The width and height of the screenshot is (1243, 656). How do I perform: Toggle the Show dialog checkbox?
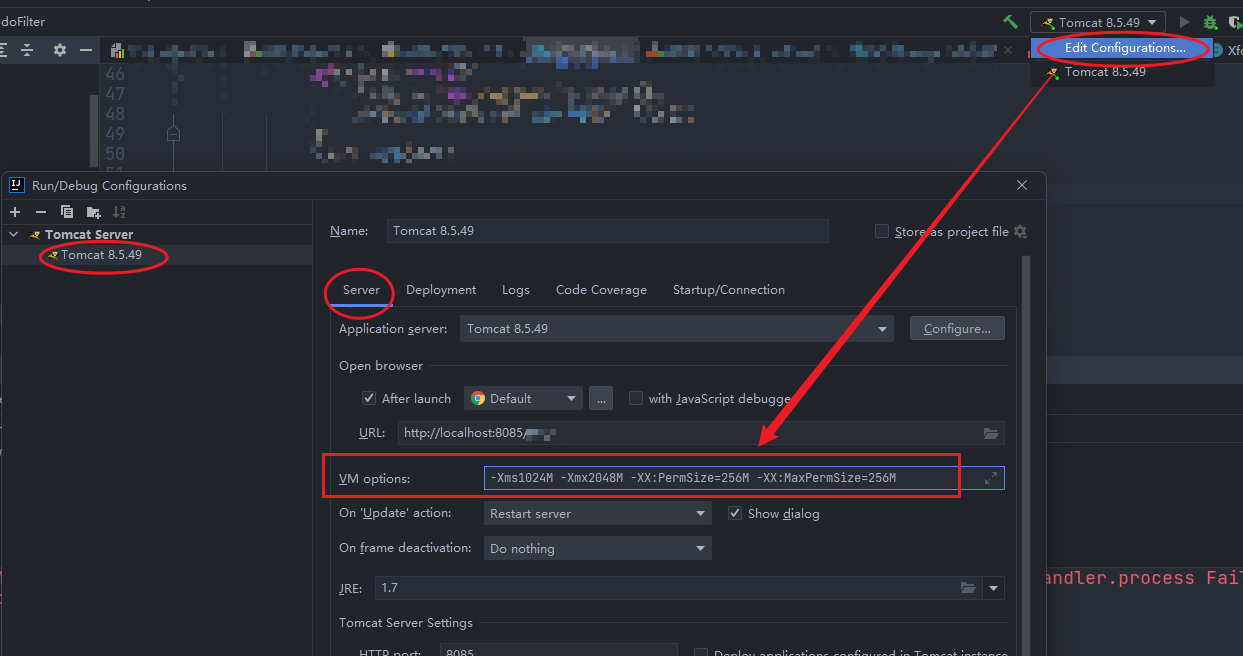point(735,513)
